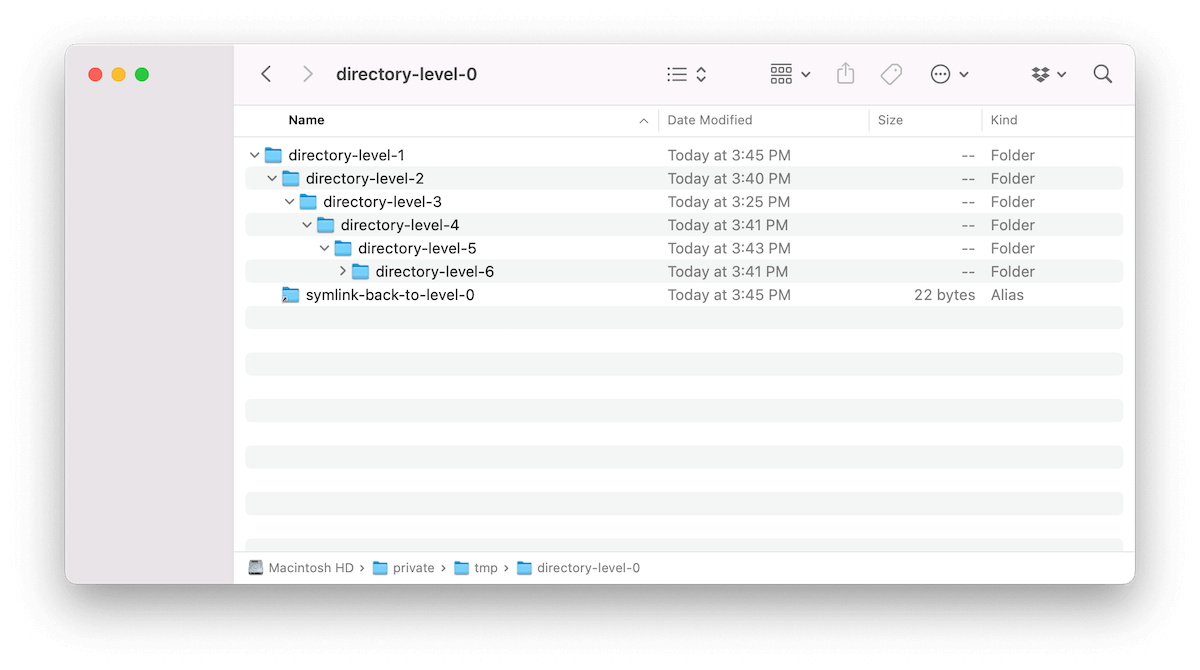Click the directory-level-1 folder icon

coord(273,155)
